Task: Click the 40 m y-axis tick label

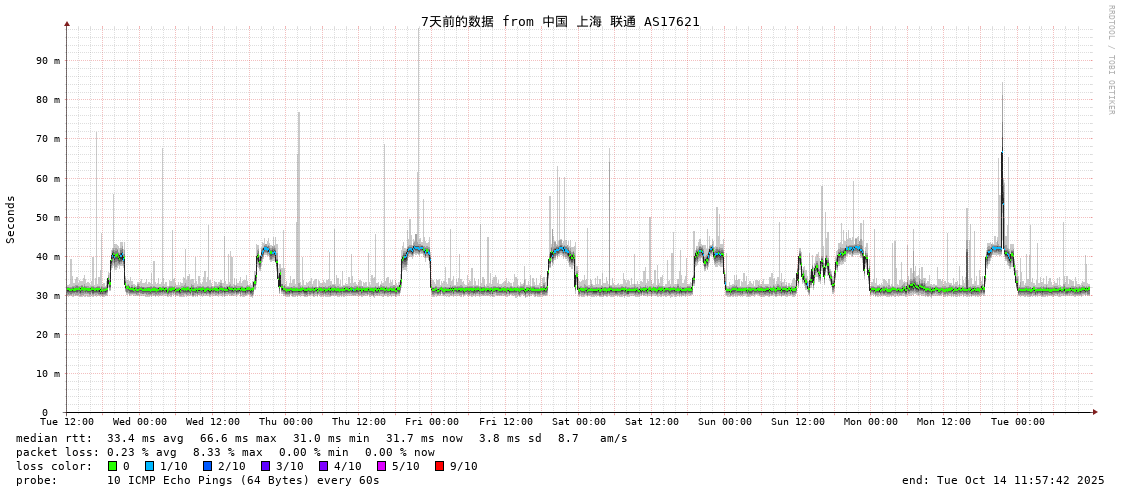Action: 48,257
